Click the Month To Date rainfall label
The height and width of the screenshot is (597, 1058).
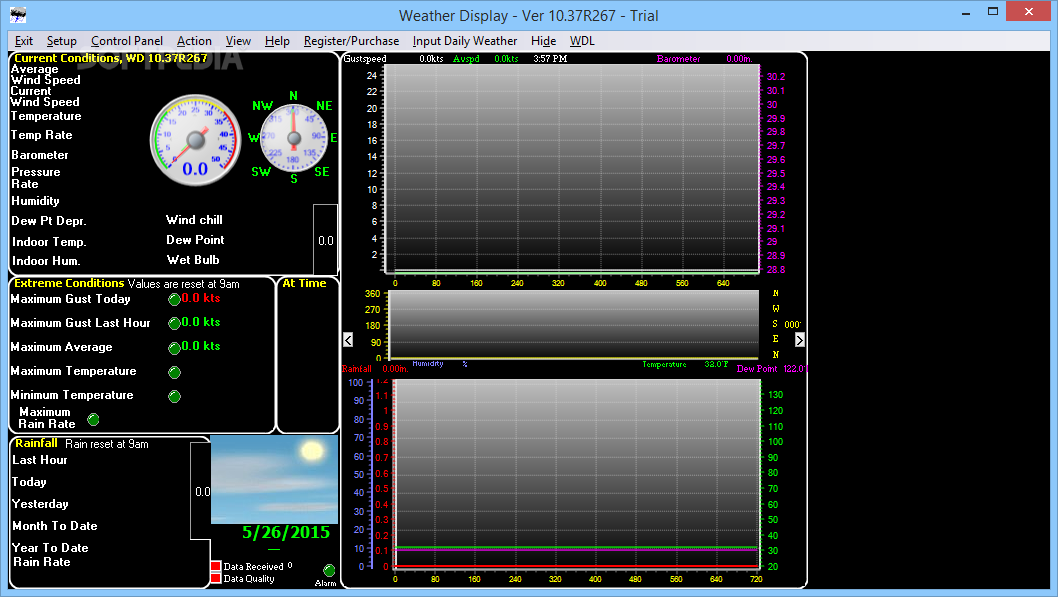click(55, 525)
